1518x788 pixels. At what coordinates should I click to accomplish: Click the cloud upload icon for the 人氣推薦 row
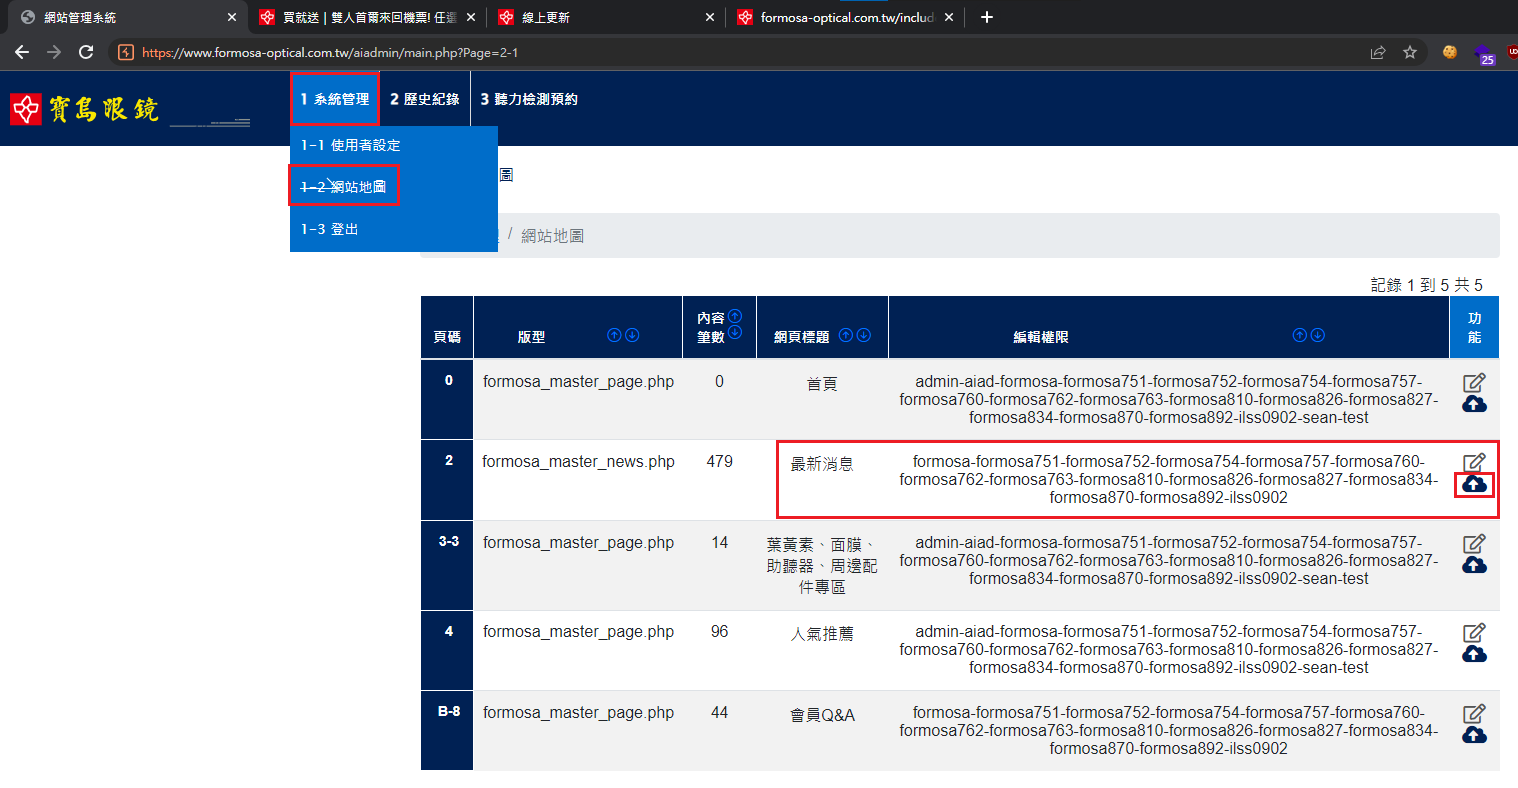pyautogui.click(x=1474, y=654)
